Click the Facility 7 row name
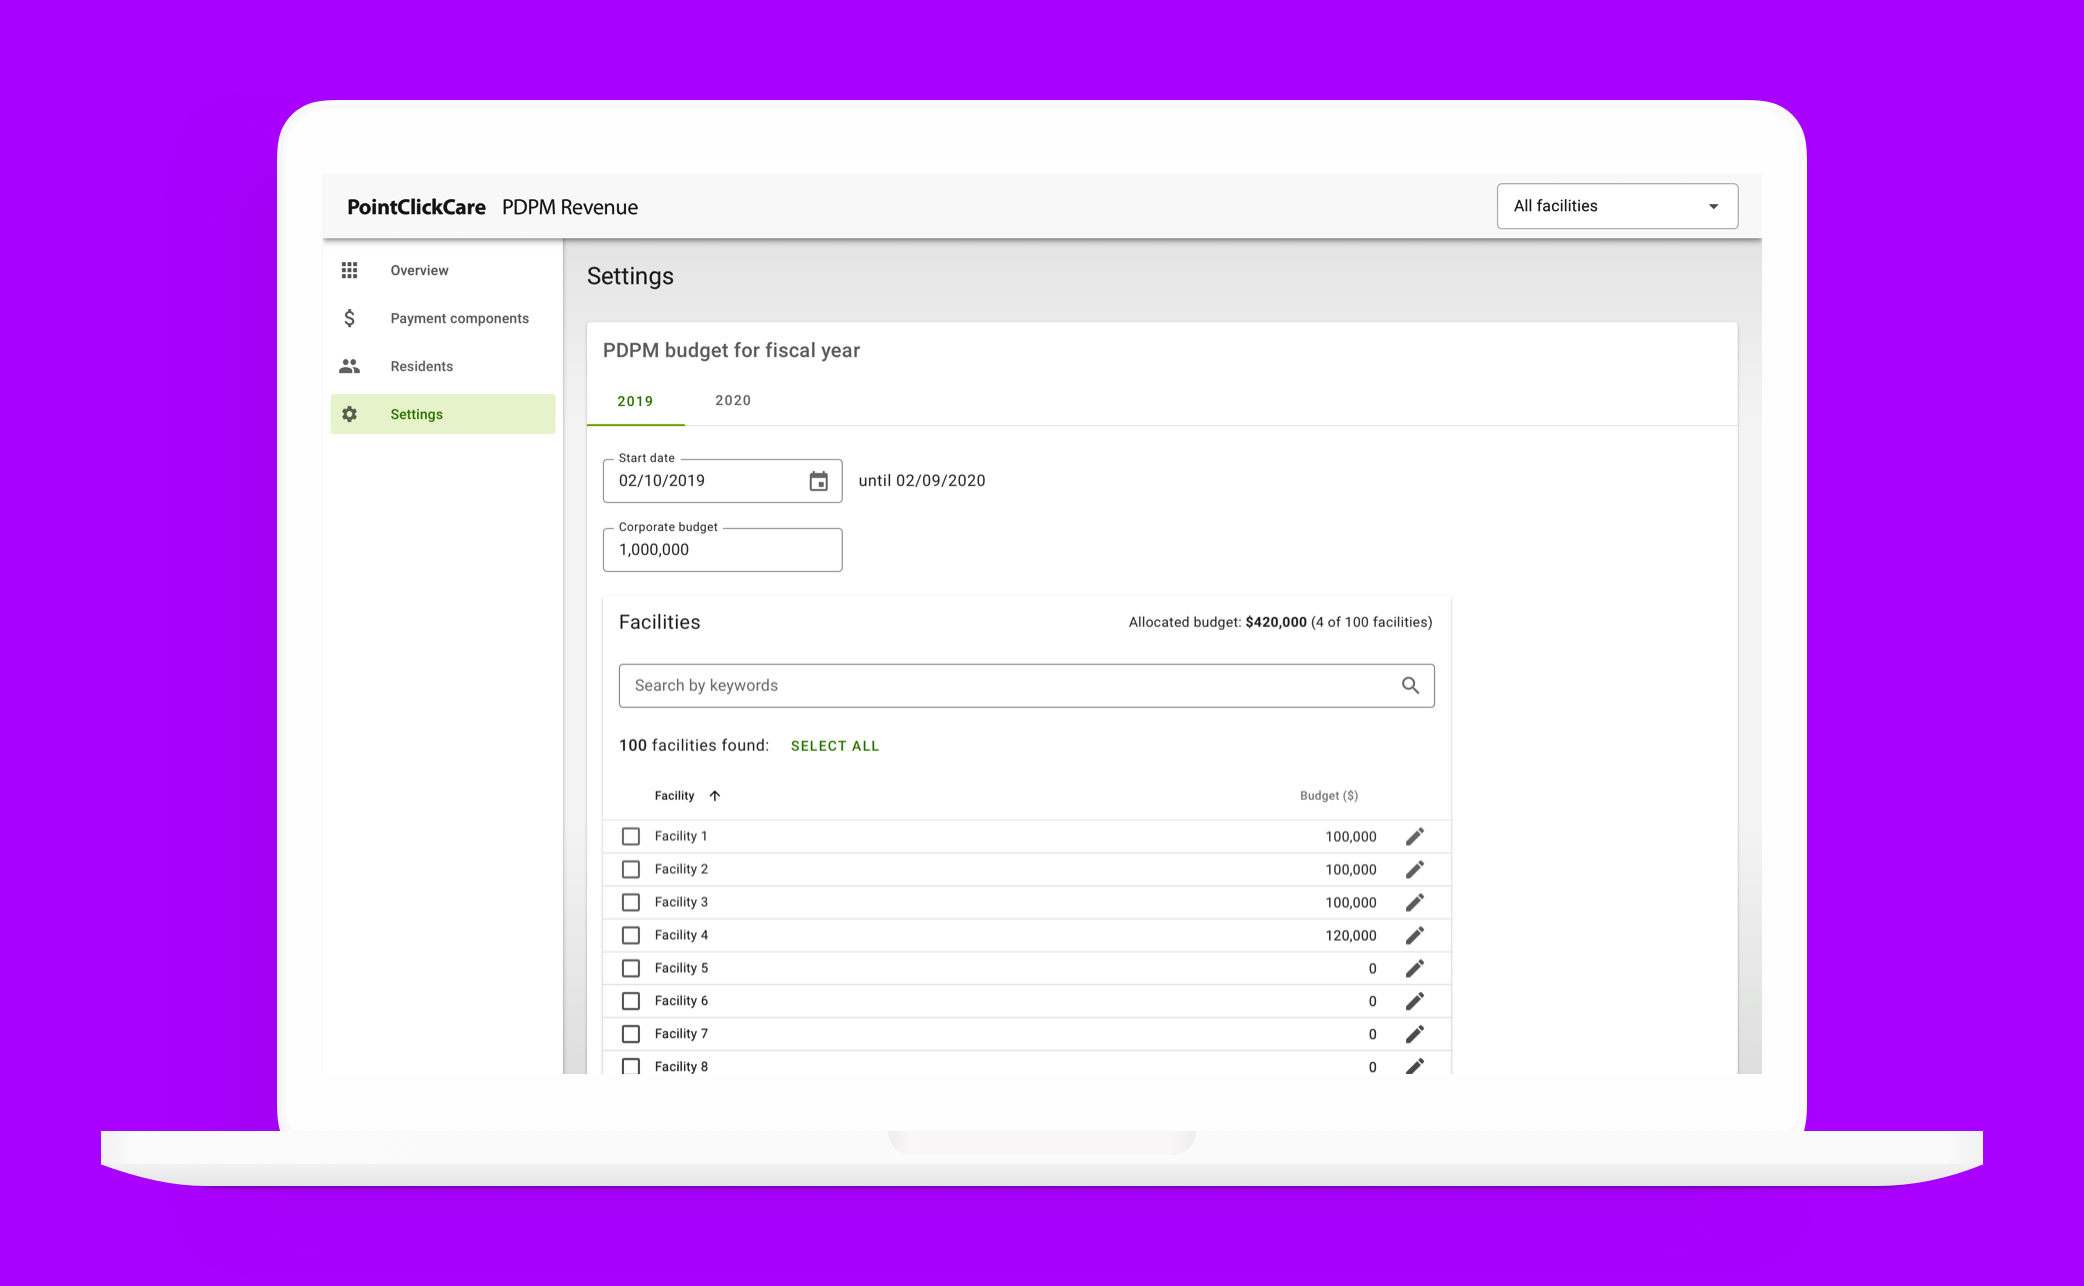The width and height of the screenshot is (2084, 1286). pyautogui.click(x=681, y=1034)
